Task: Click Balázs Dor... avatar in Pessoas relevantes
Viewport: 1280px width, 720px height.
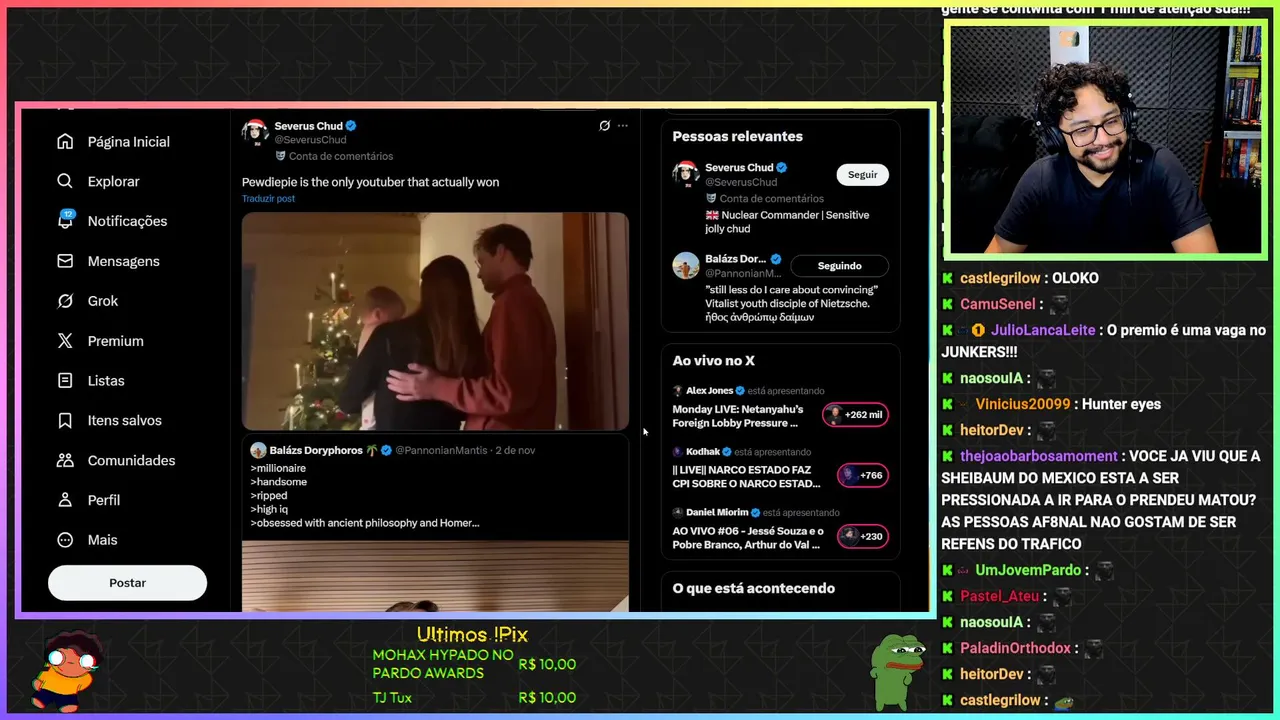Action: [685, 265]
